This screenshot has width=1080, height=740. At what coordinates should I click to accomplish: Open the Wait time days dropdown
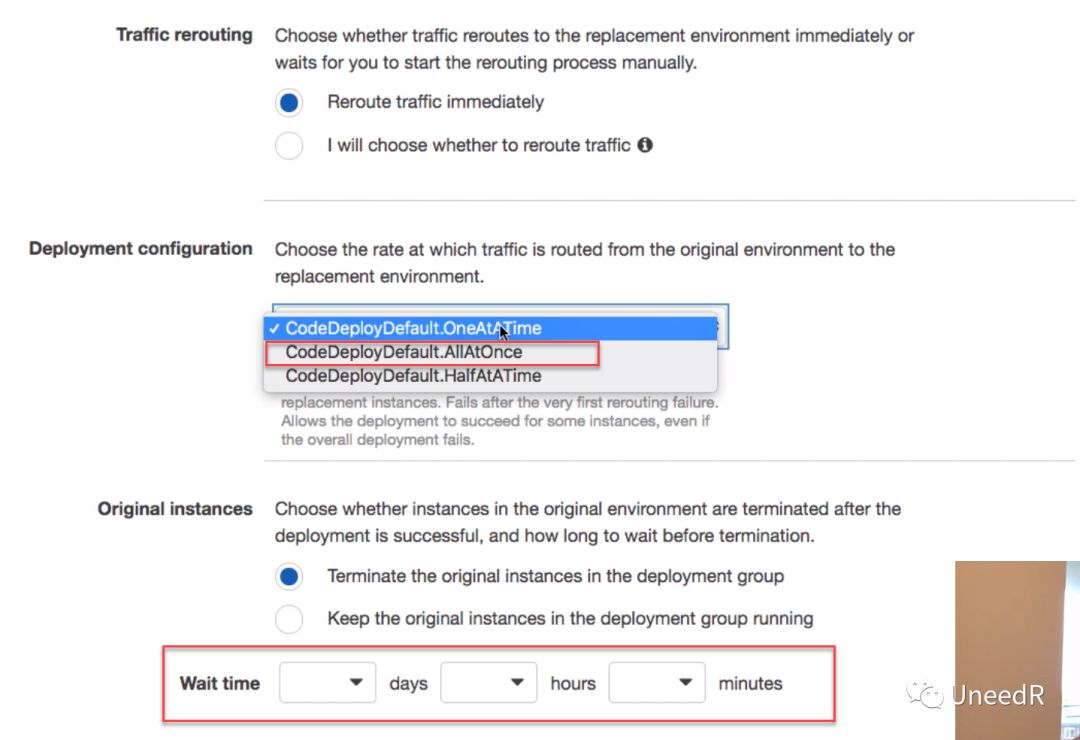pos(327,683)
